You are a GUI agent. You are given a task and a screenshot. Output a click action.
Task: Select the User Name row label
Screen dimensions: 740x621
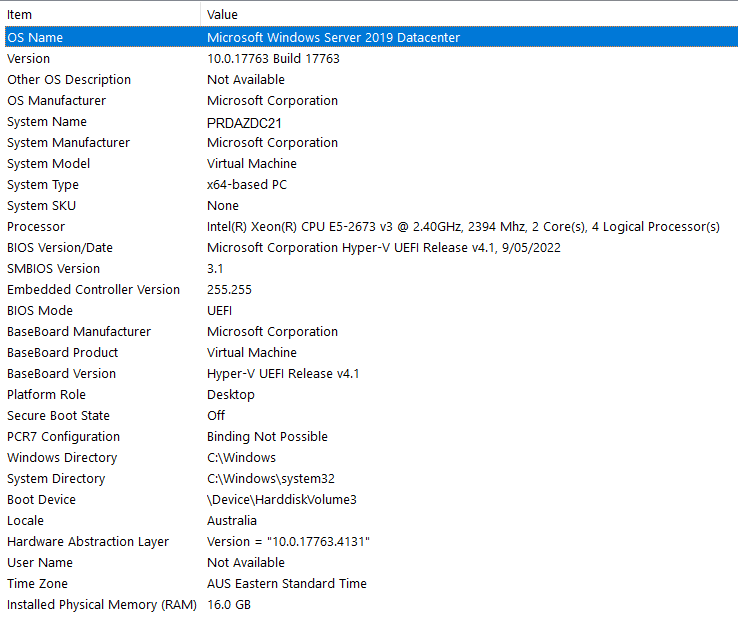coord(40,562)
